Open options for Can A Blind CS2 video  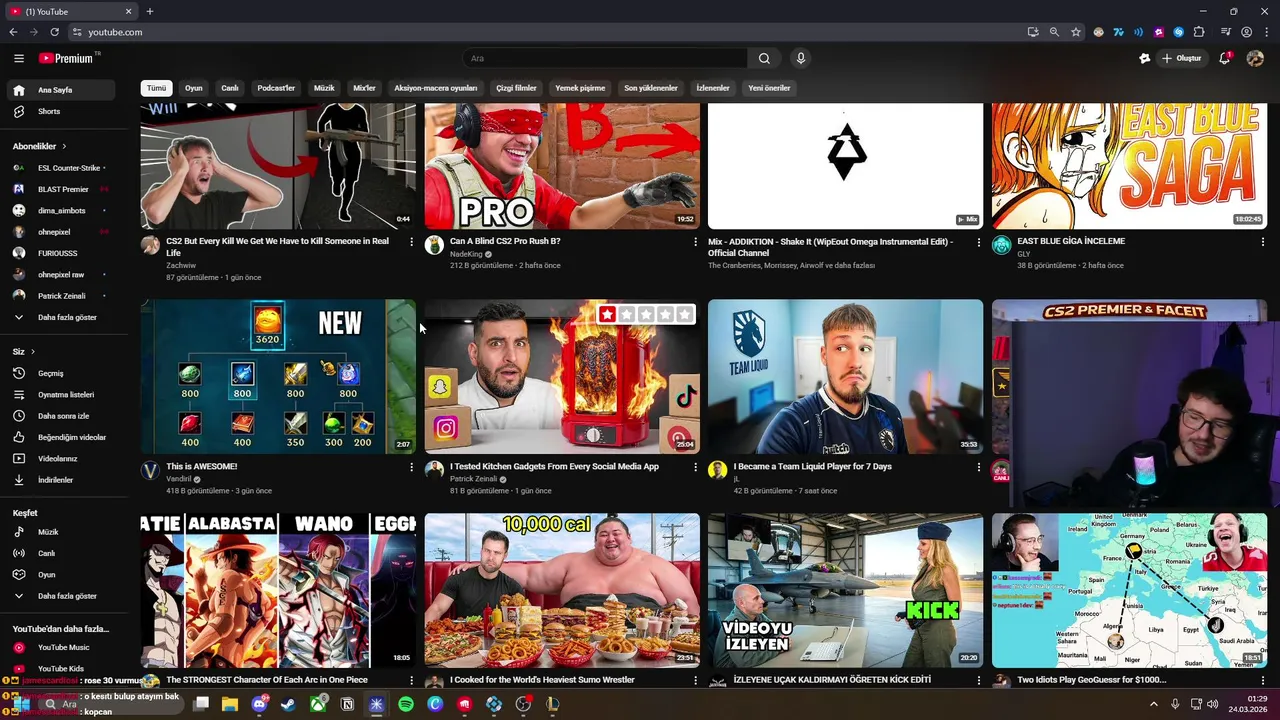pyautogui.click(x=695, y=242)
